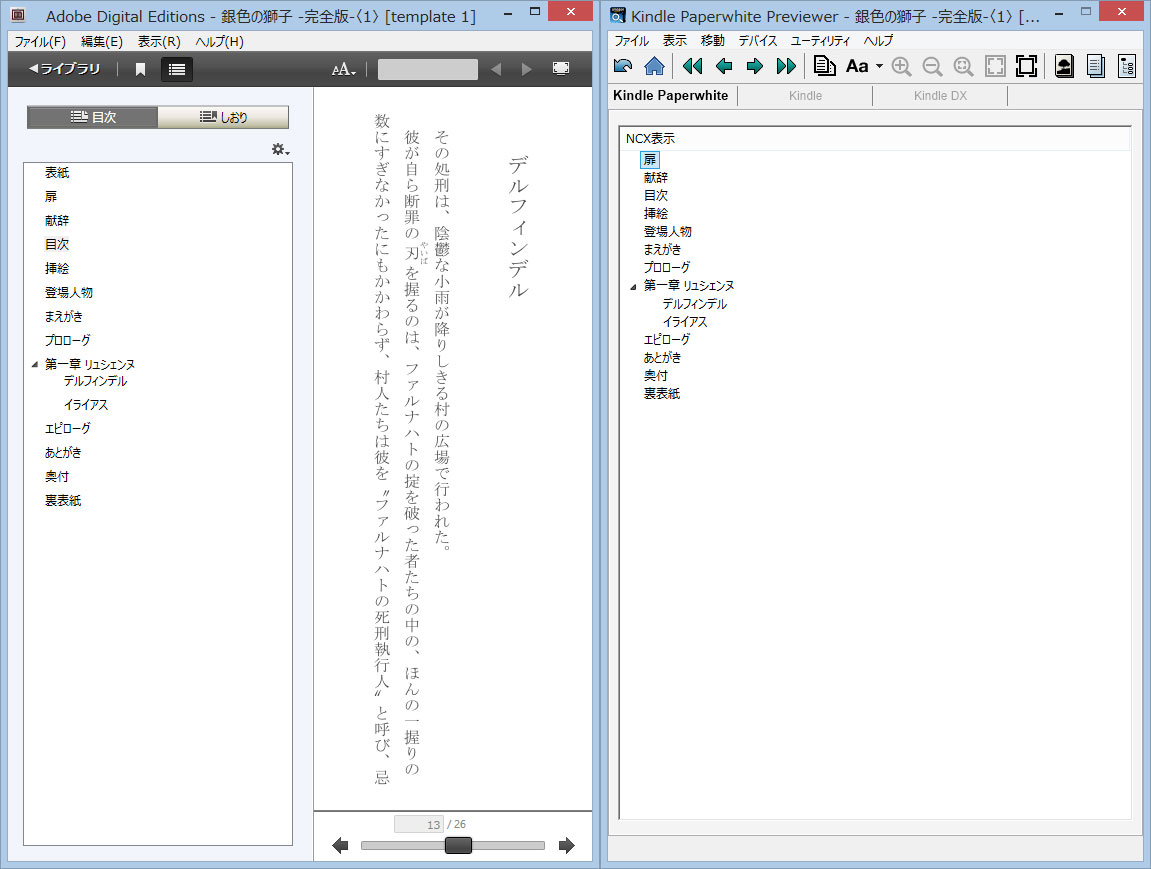Select まえがき in Kindle NCX view
Image resolution: width=1151 pixels, height=869 pixels.
(662, 250)
